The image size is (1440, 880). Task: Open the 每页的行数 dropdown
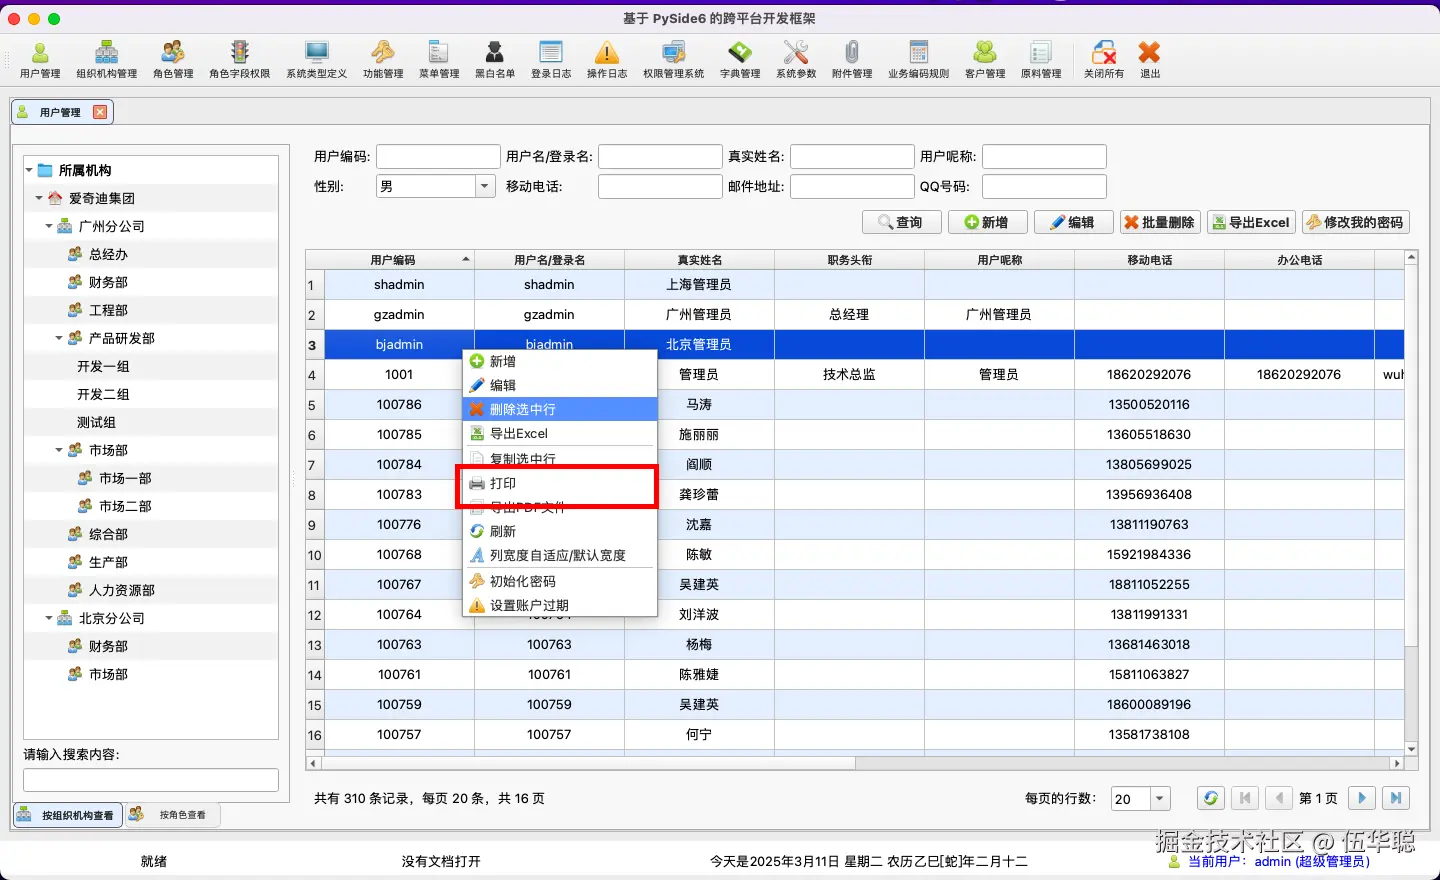(x=1160, y=798)
